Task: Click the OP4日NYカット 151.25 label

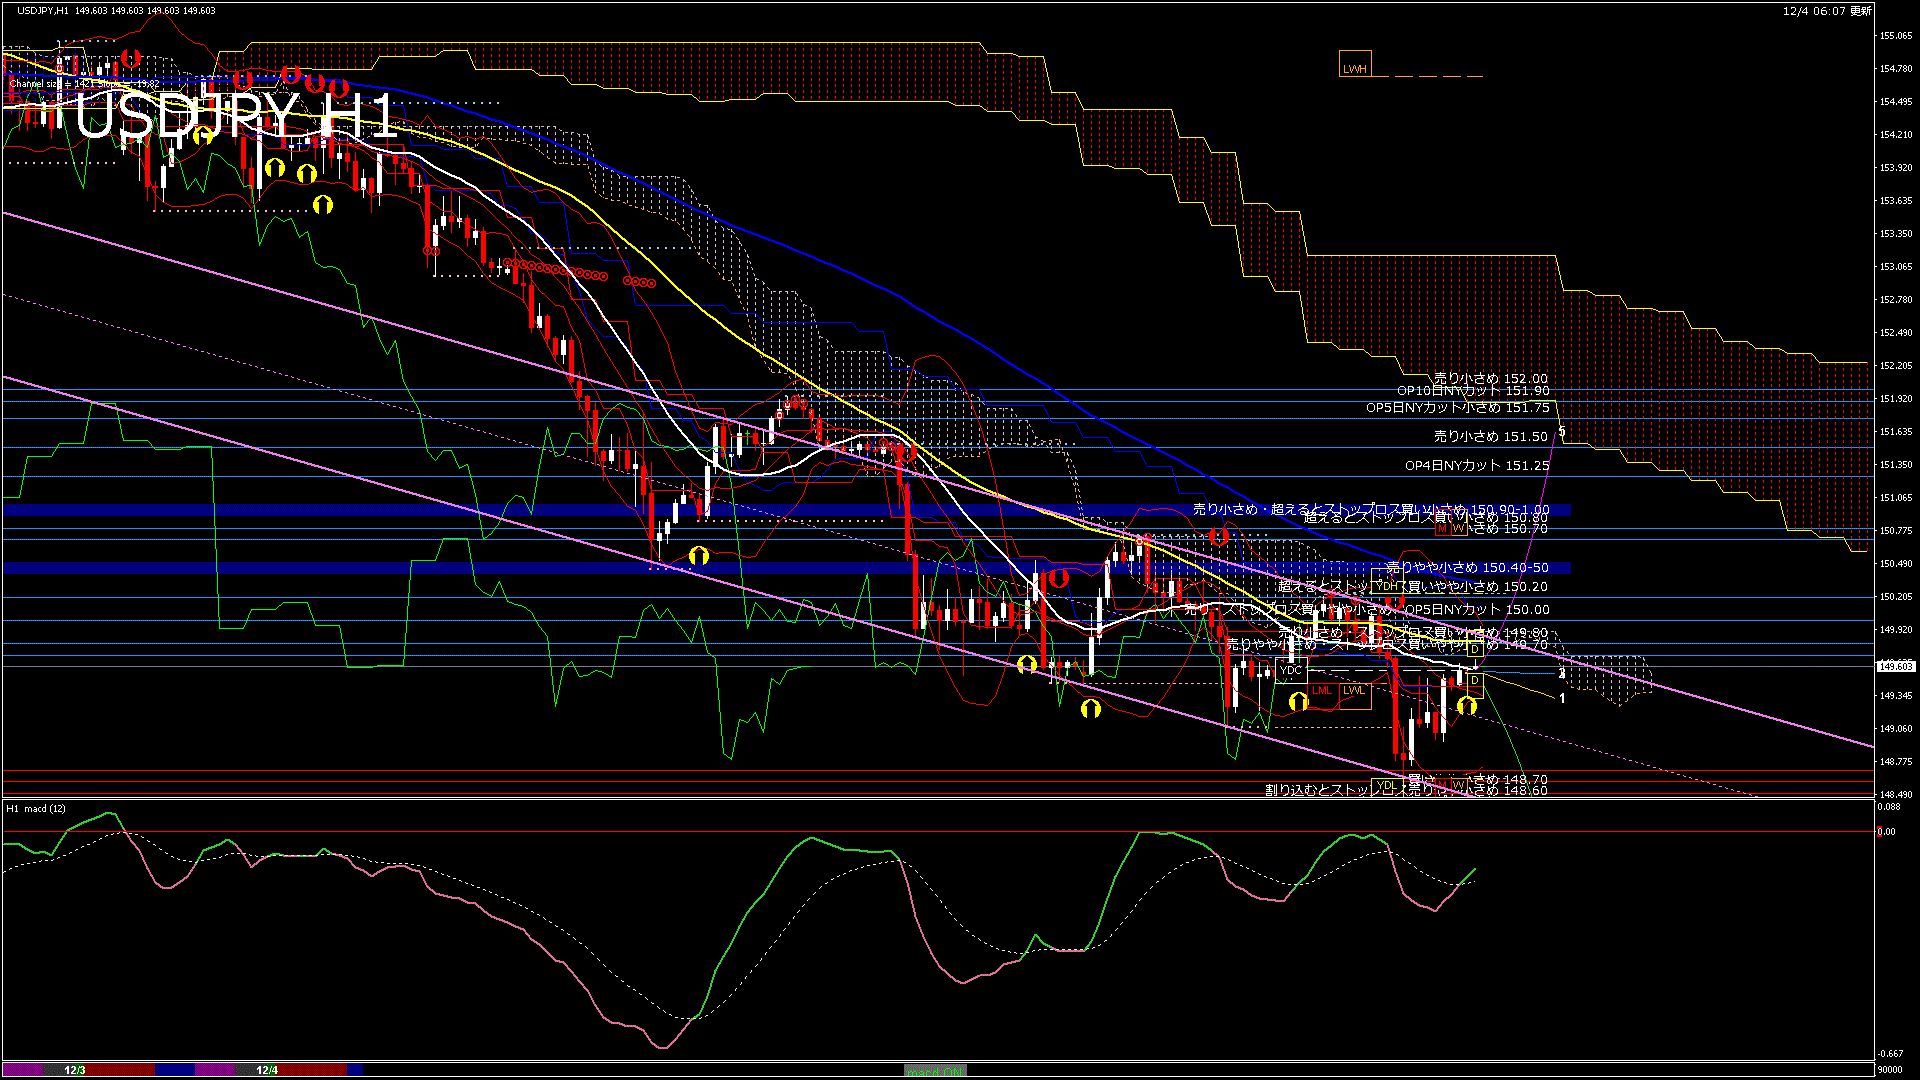Action: pos(1476,465)
